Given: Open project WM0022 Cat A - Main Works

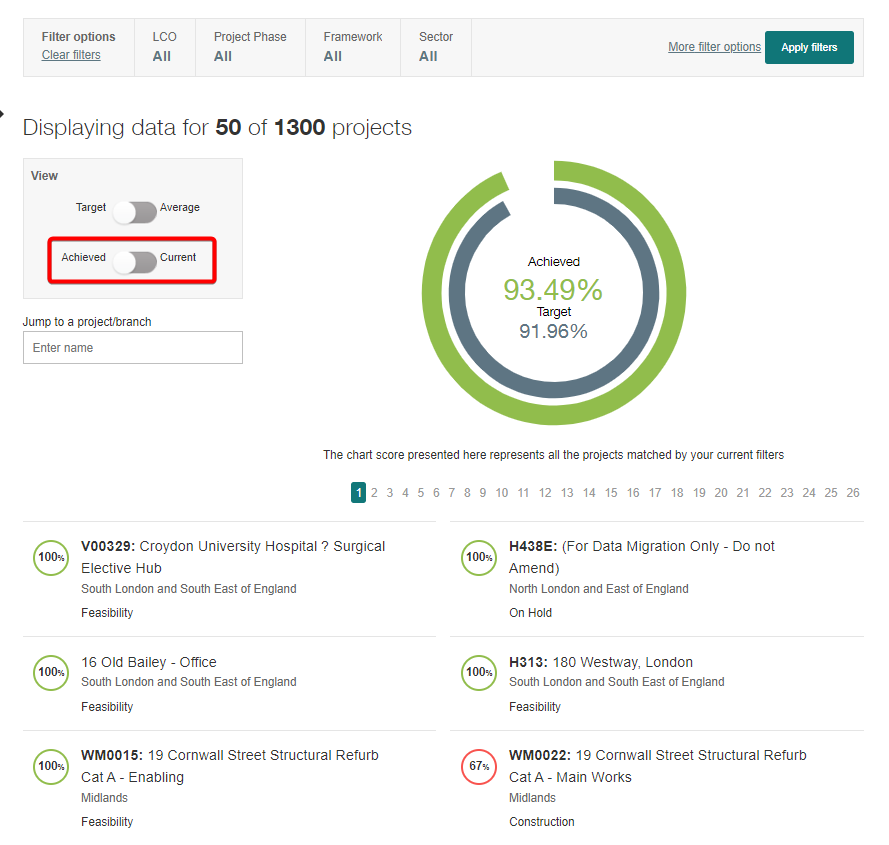Looking at the screenshot, I should pos(658,766).
